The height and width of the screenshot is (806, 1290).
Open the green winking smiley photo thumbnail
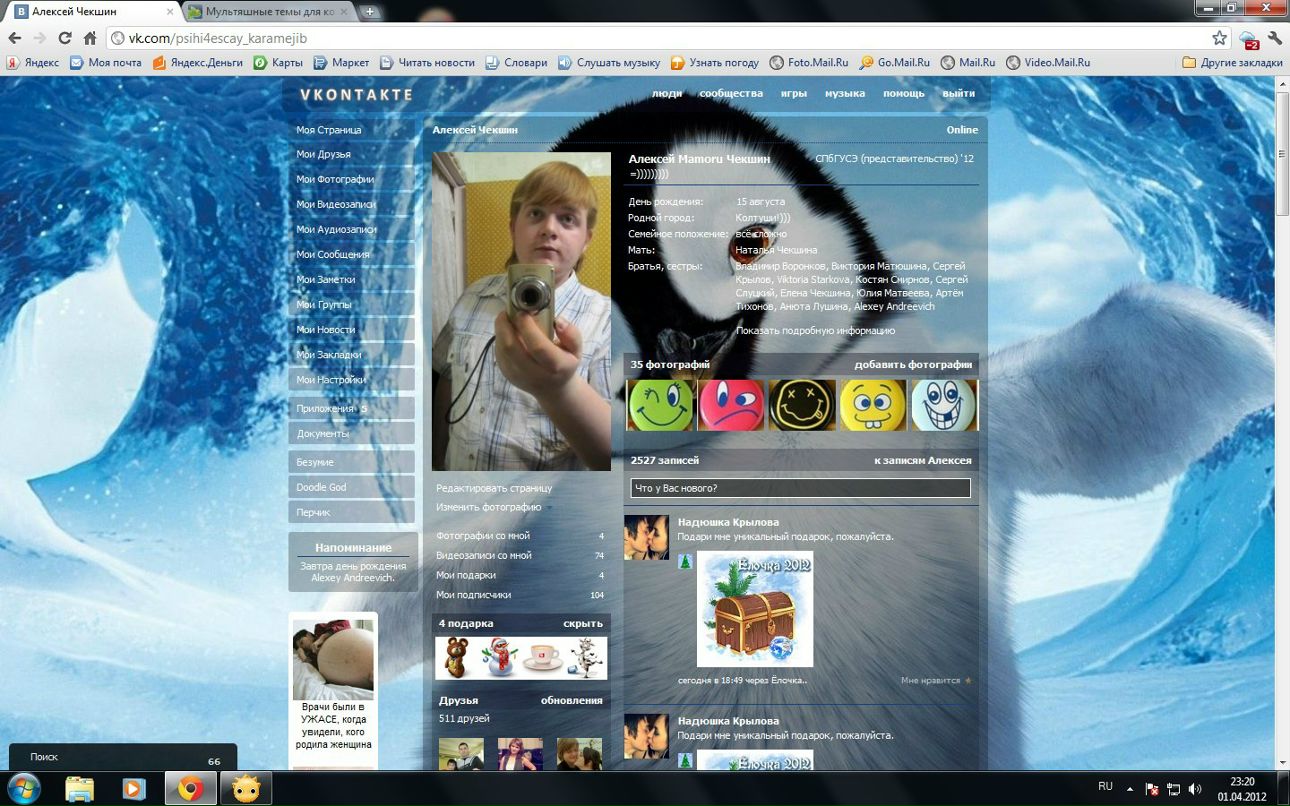(x=660, y=405)
